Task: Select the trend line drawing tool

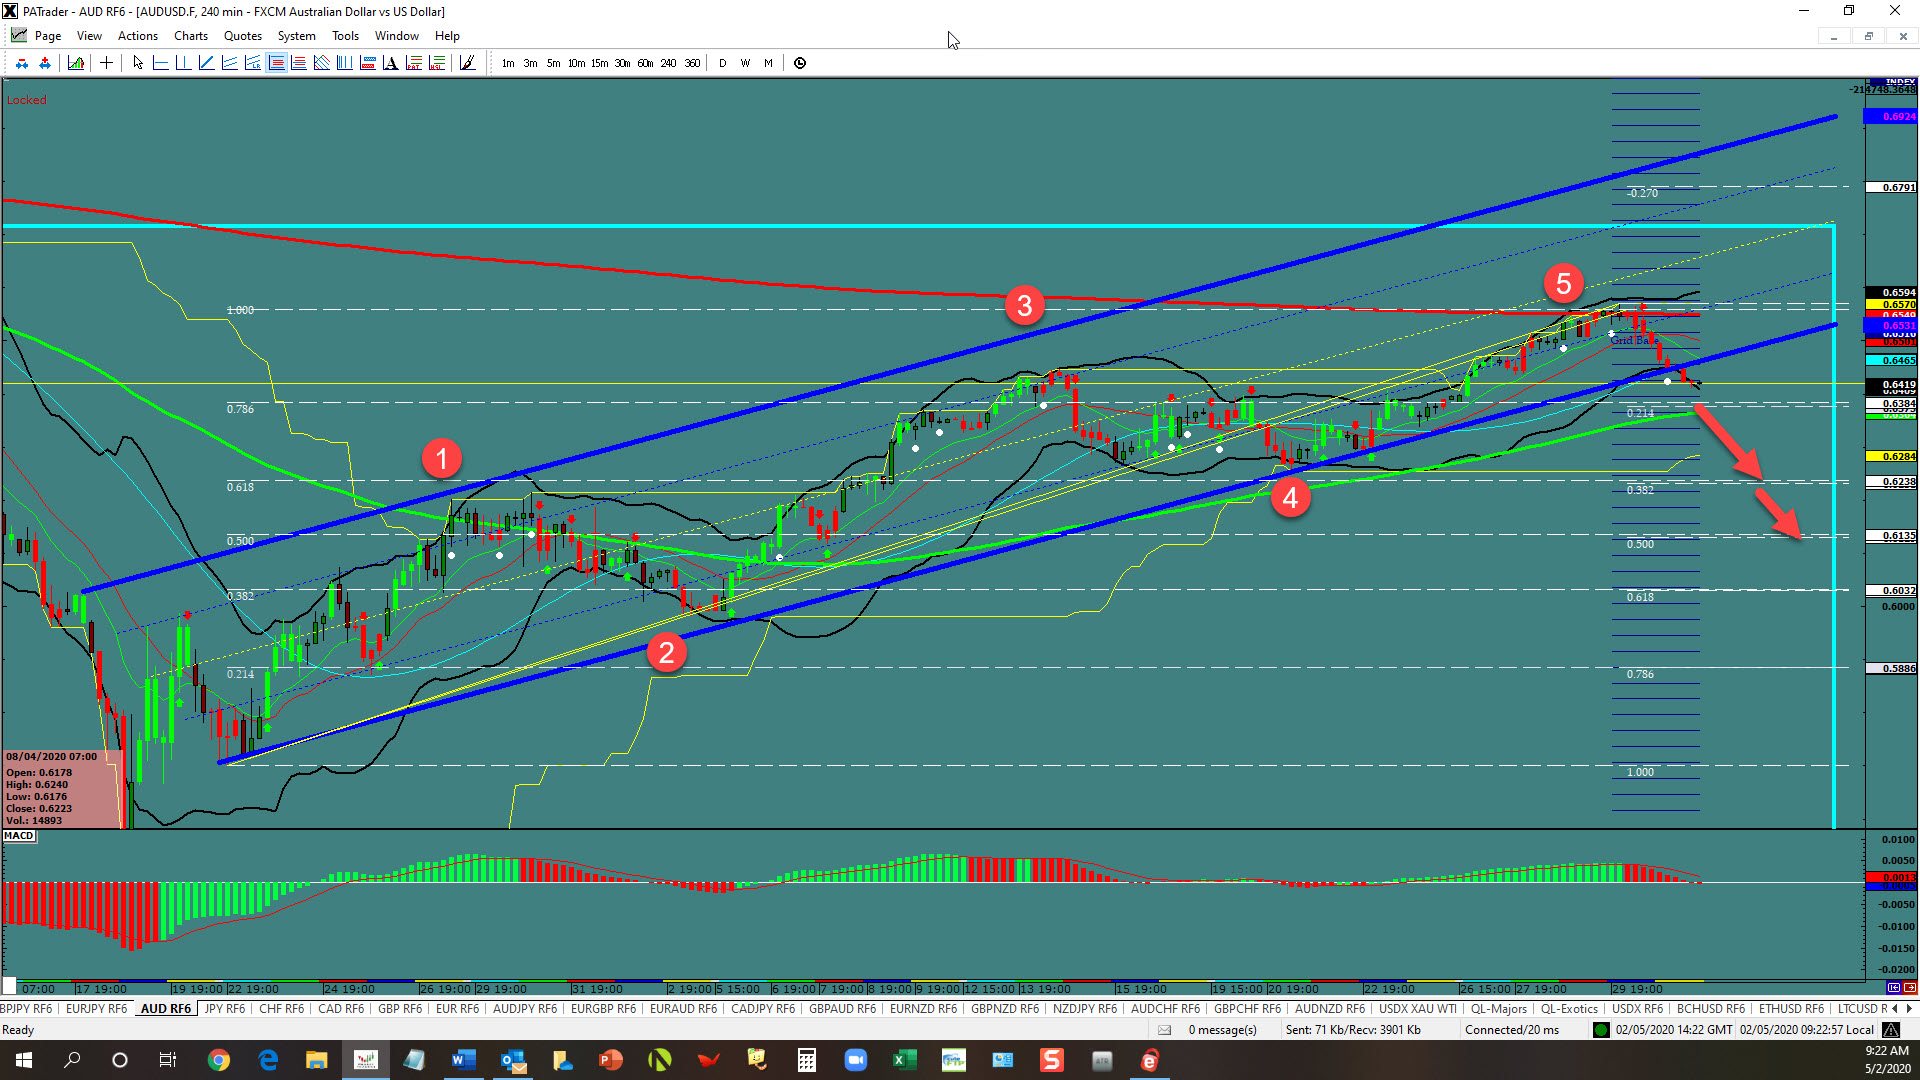Action: [x=207, y=63]
